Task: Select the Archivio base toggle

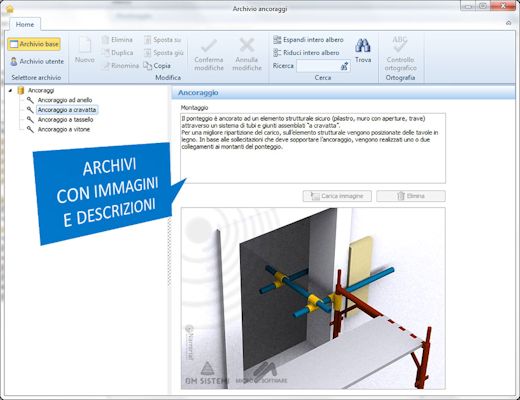Action: (x=34, y=44)
